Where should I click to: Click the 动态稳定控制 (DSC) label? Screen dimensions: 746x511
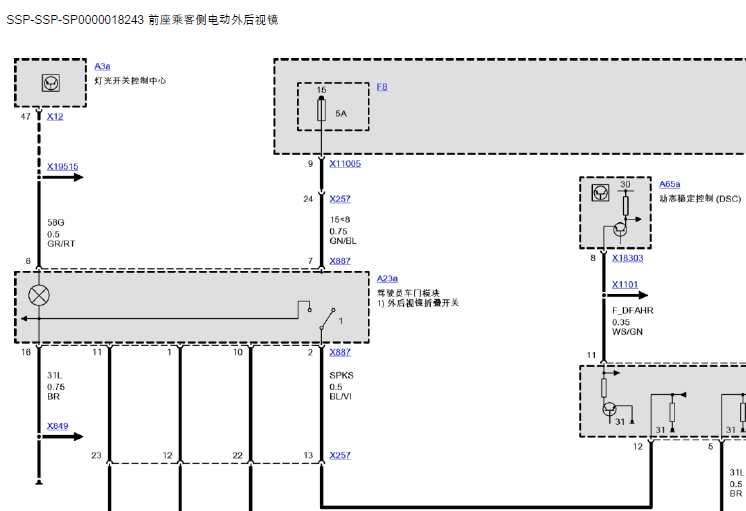coord(700,198)
